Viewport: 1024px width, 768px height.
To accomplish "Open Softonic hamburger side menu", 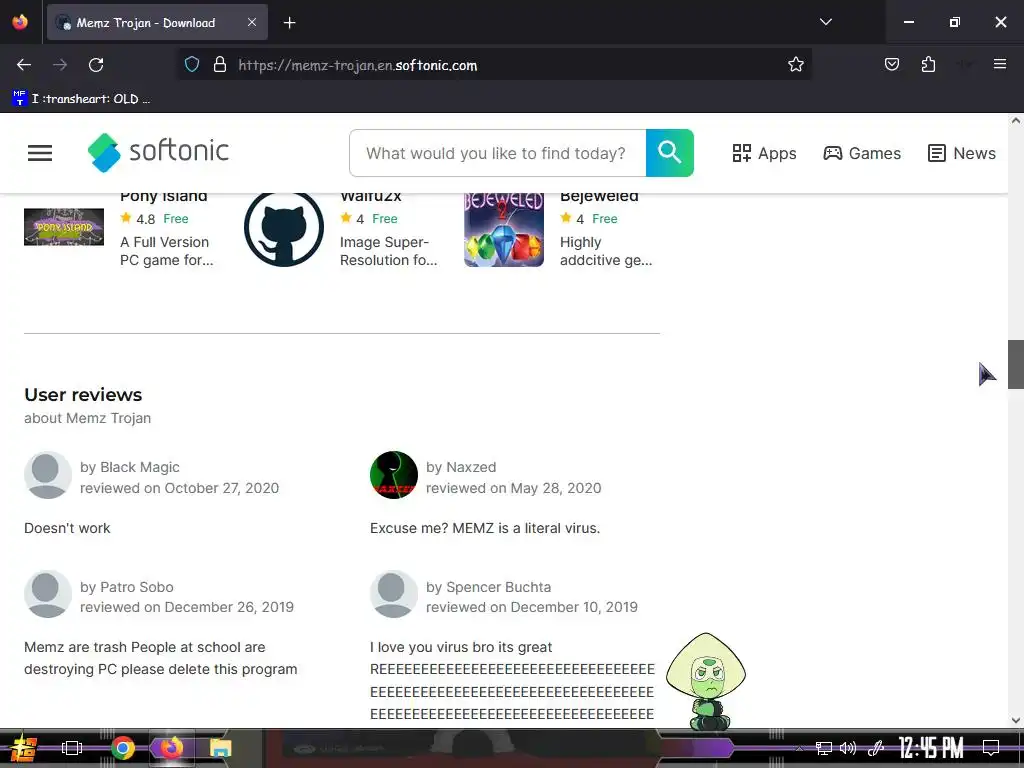I will pyautogui.click(x=40, y=153).
